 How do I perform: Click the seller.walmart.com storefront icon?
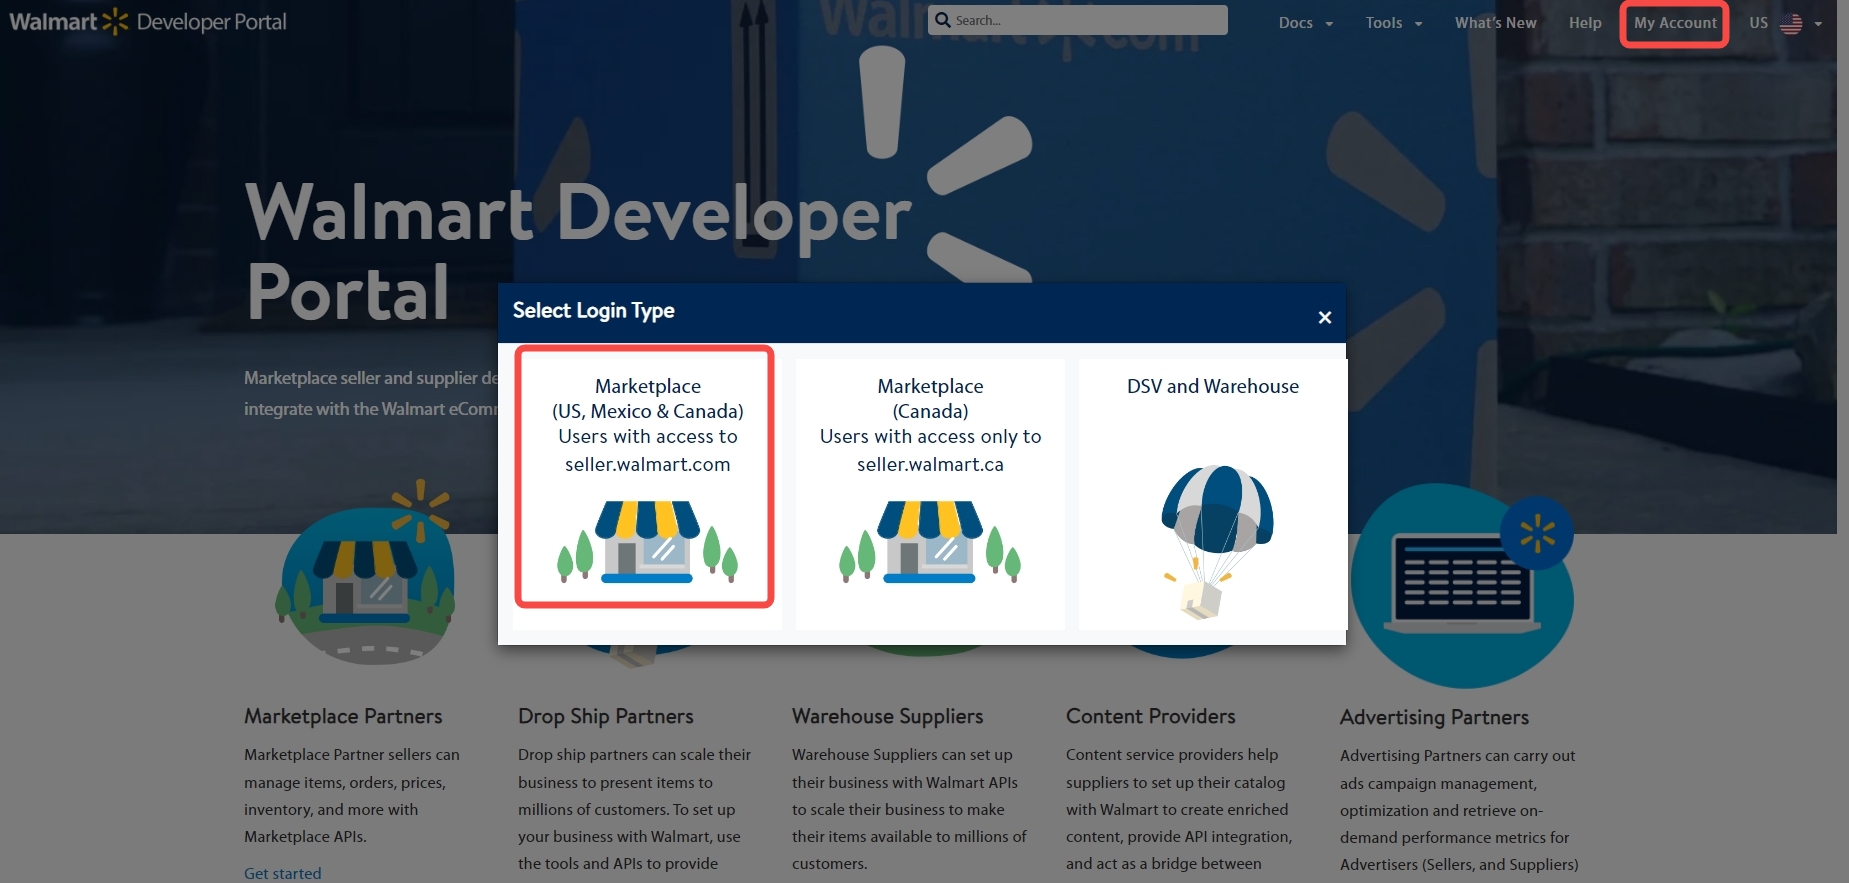pyautogui.click(x=647, y=542)
